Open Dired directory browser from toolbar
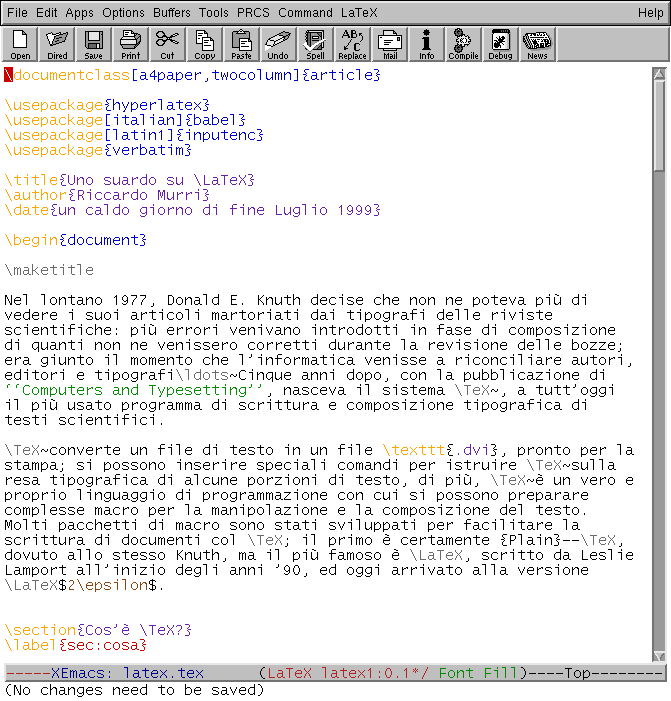671x701 pixels. [x=57, y=43]
